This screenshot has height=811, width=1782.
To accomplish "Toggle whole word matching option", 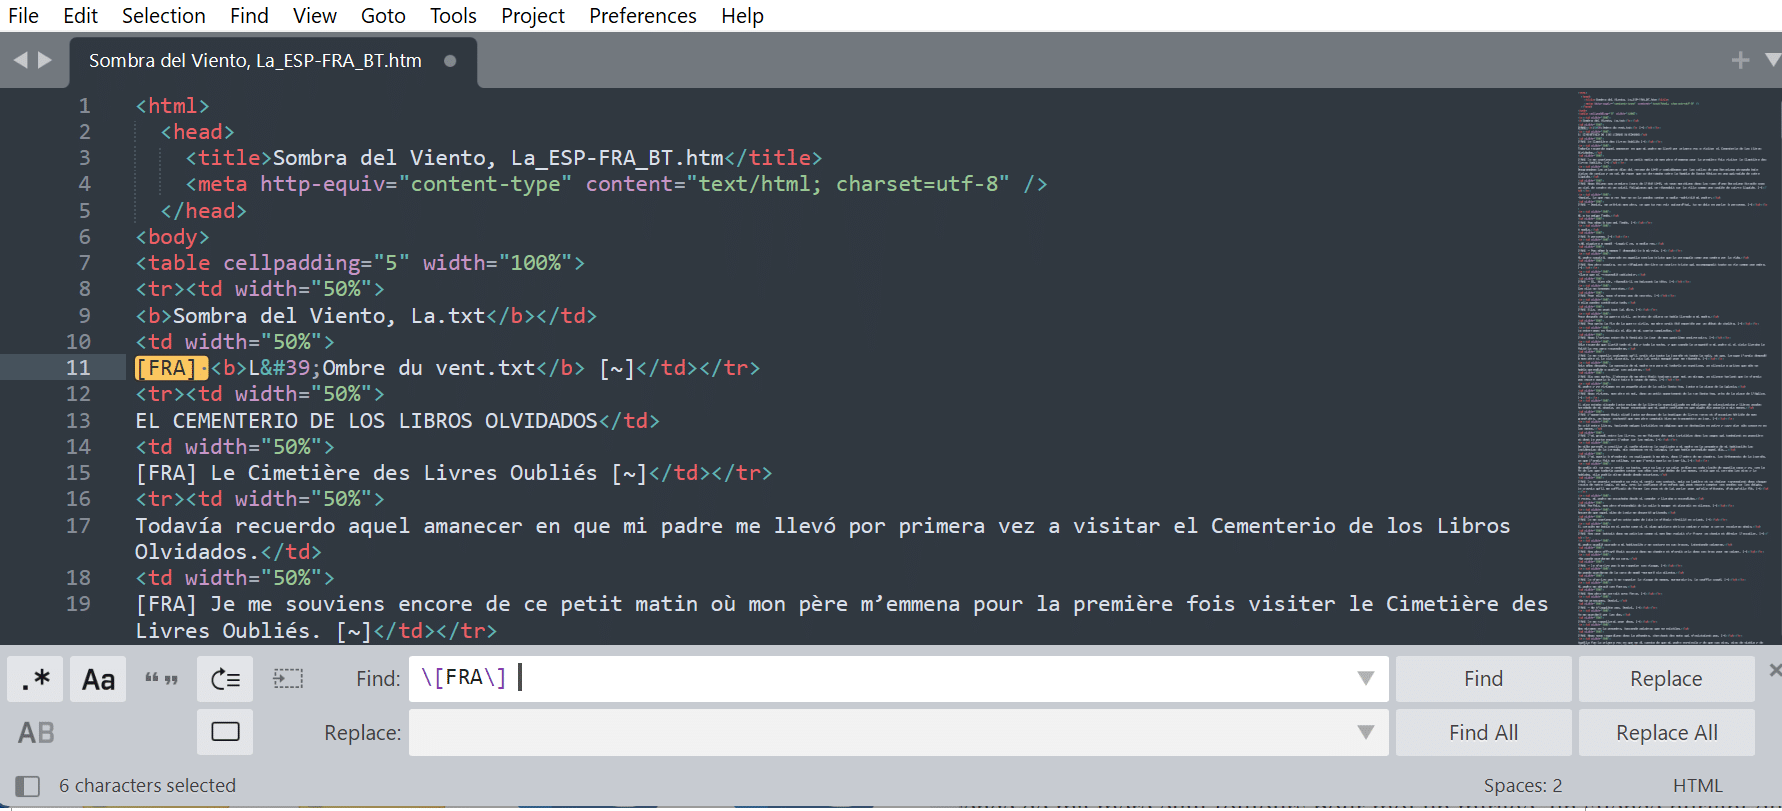I will (x=161, y=679).
